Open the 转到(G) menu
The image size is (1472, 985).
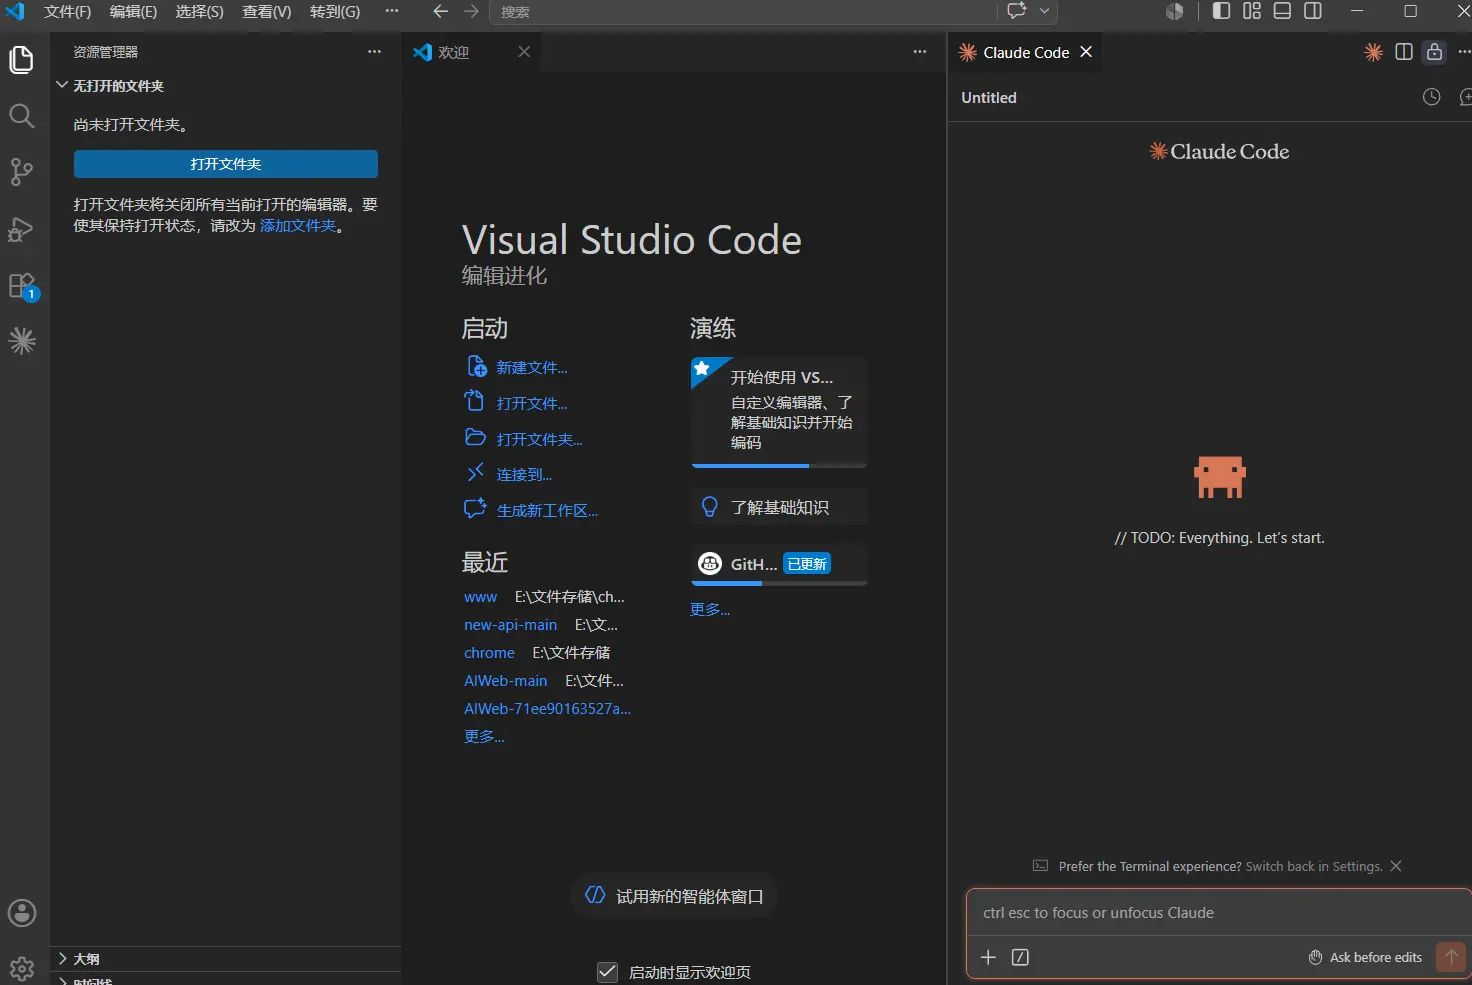(x=334, y=12)
